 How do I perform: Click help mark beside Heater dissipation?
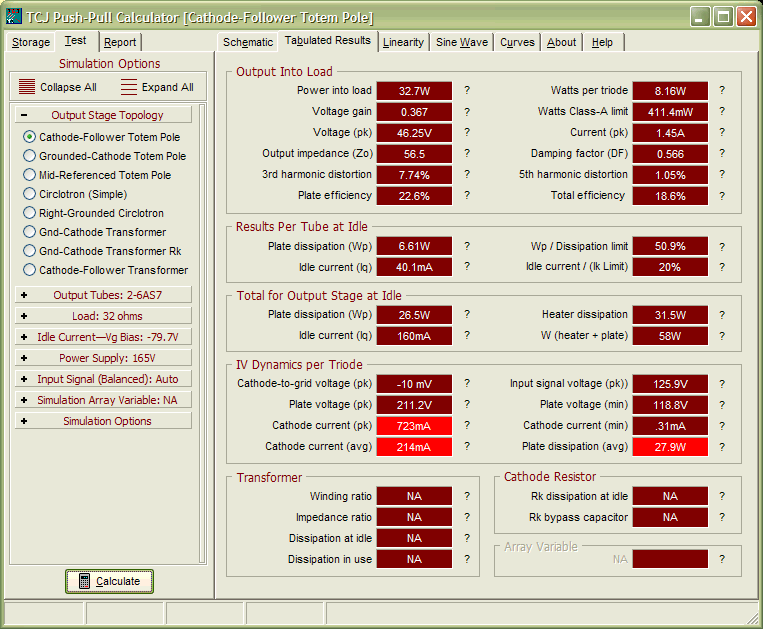[722, 315]
